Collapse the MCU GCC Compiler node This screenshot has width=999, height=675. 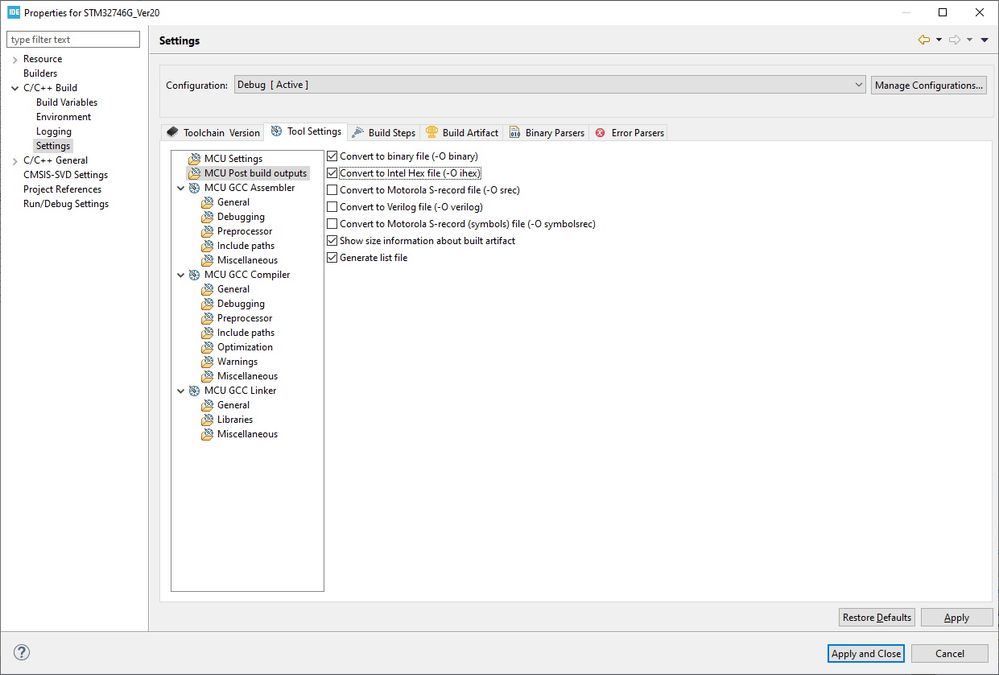(181, 275)
